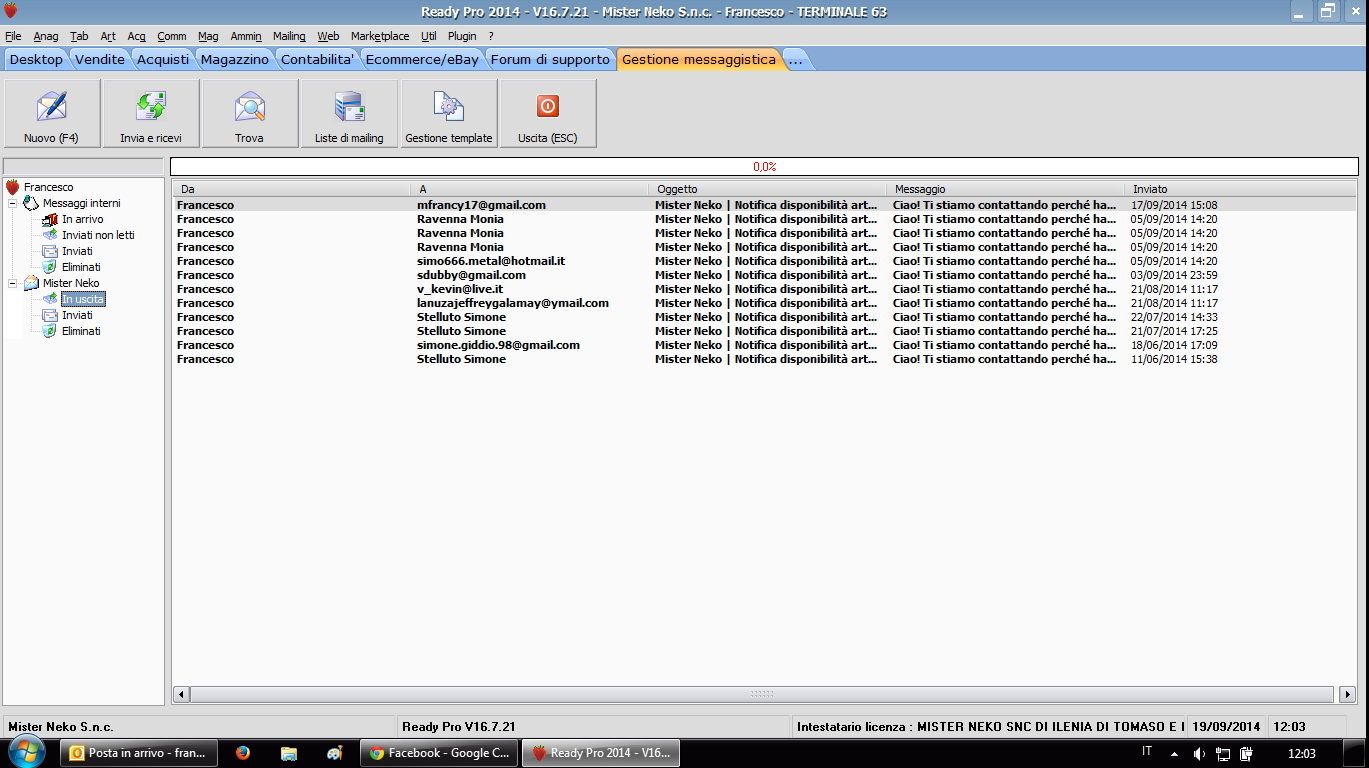The height and width of the screenshot is (768, 1369).
Task: Switch to the Contabilita' tab
Action: [x=317, y=59]
